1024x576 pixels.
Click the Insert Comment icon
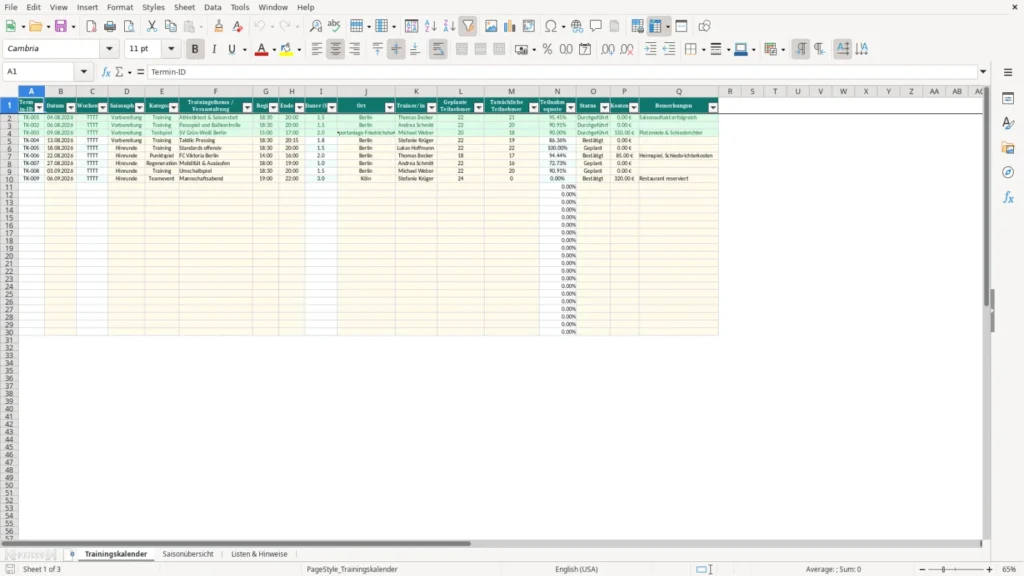point(596,26)
